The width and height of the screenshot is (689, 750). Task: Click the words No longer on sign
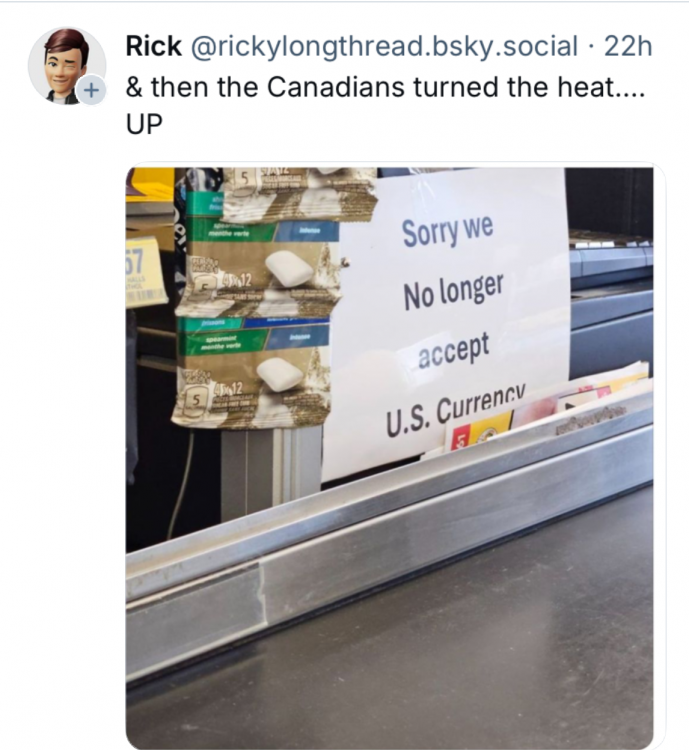point(453,290)
